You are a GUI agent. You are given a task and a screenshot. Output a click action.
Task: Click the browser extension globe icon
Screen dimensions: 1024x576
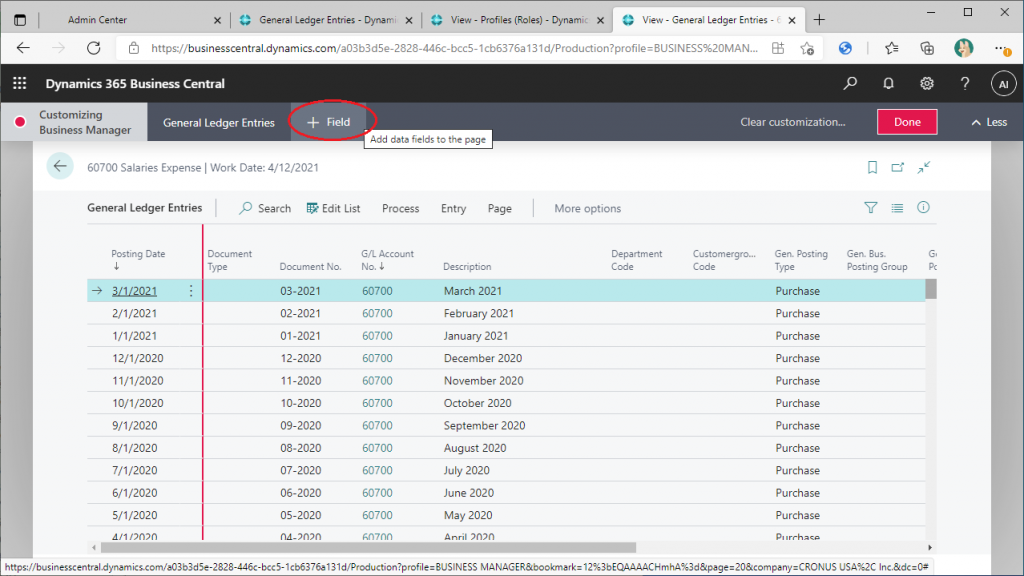(845, 48)
